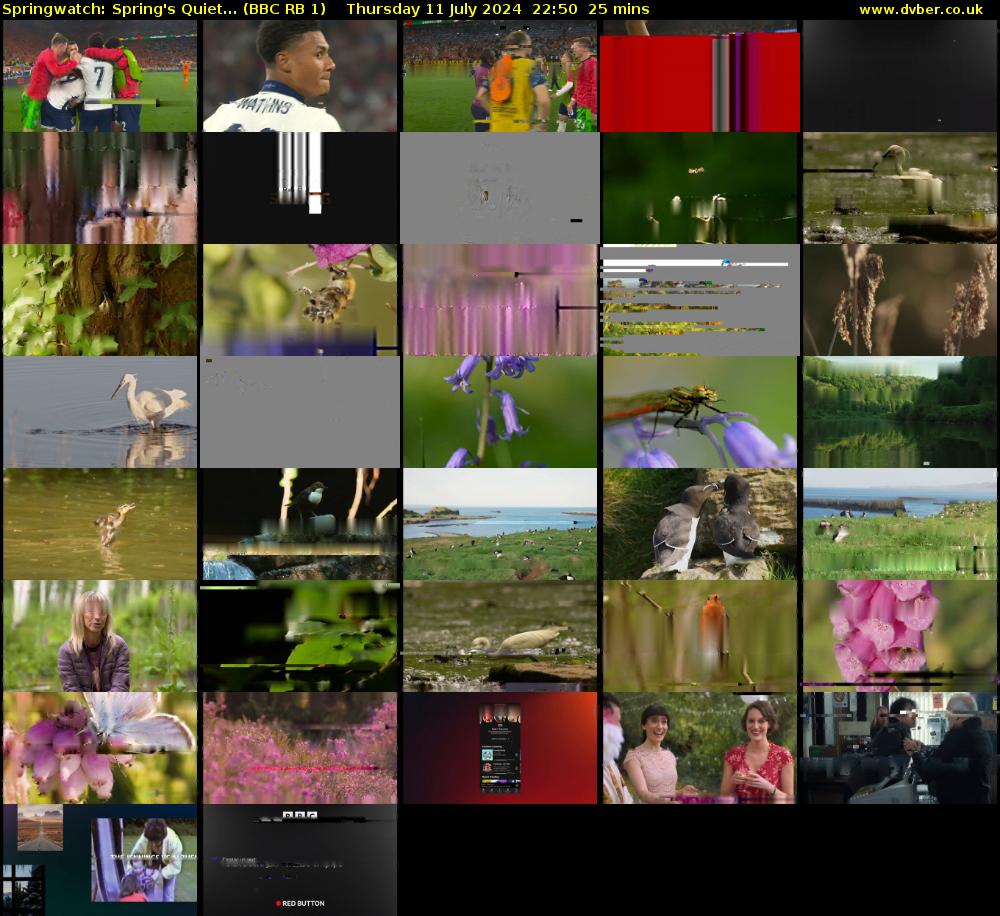Open the corrupted solid red thumbnail

(700, 76)
